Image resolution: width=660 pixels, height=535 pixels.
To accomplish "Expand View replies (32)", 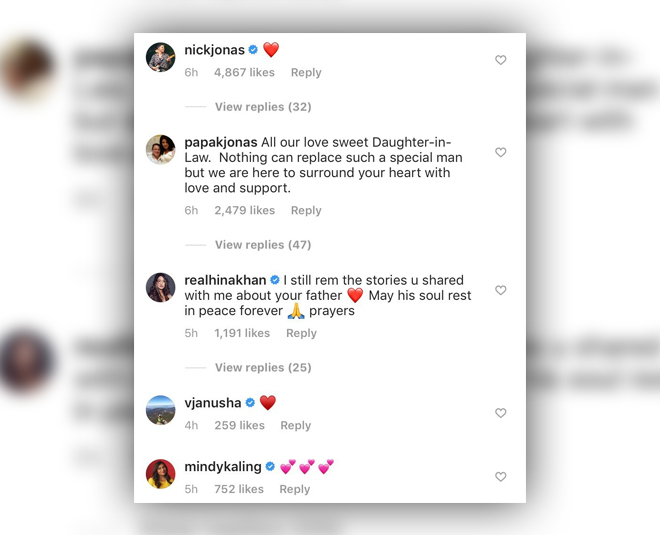I will 263,107.
